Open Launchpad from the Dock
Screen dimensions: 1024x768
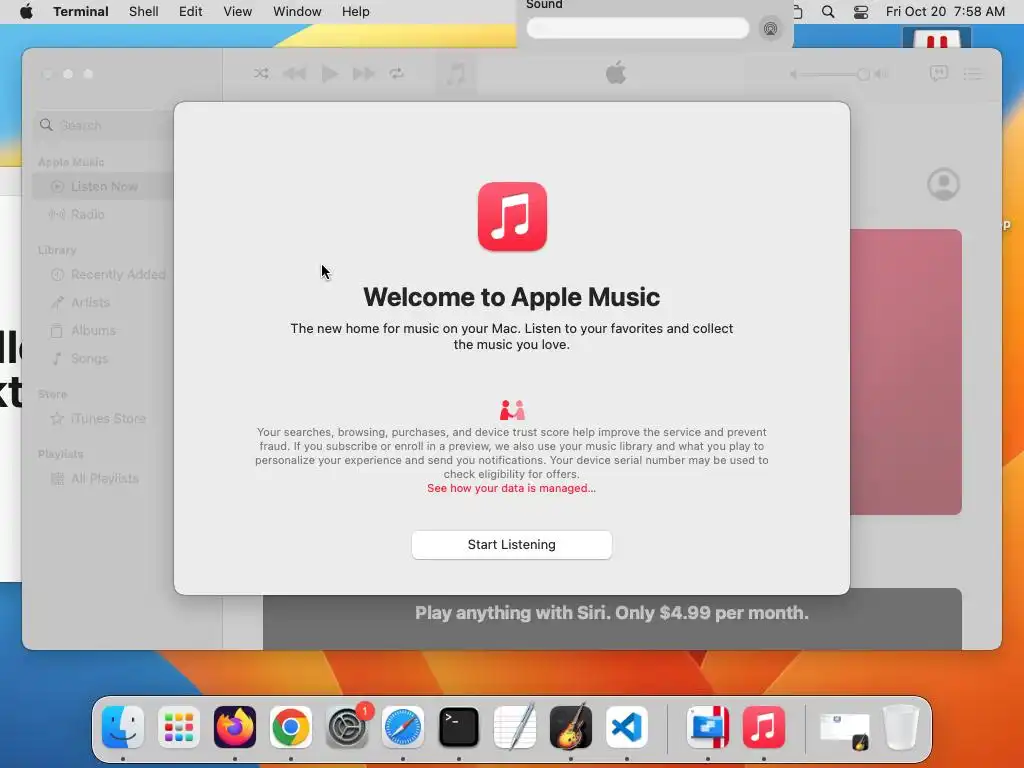tap(179, 727)
